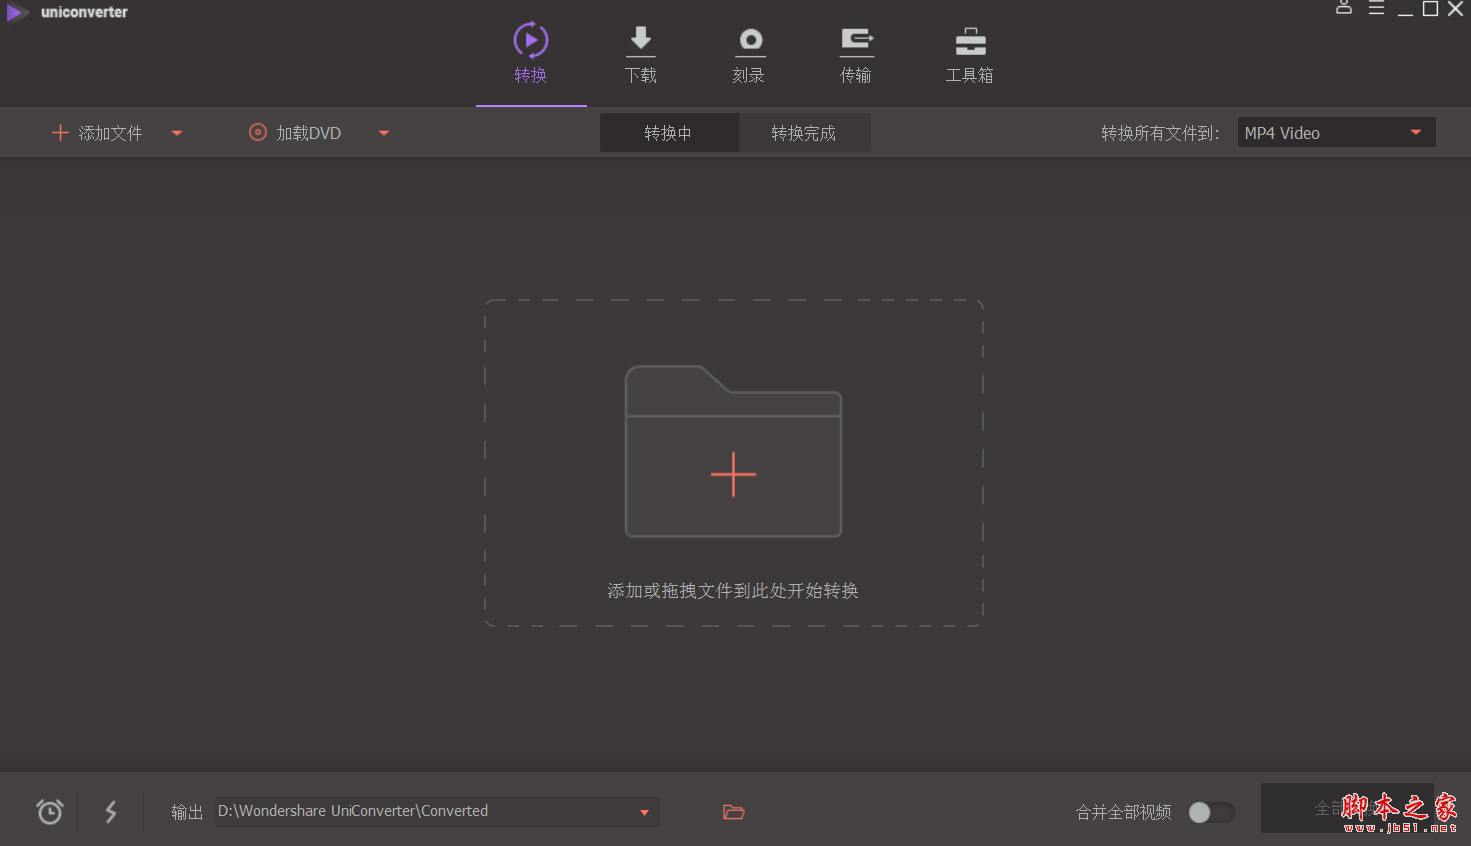The image size is (1471, 846).
Task: Open the high-speed conversion lightning icon
Action: click(x=110, y=811)
